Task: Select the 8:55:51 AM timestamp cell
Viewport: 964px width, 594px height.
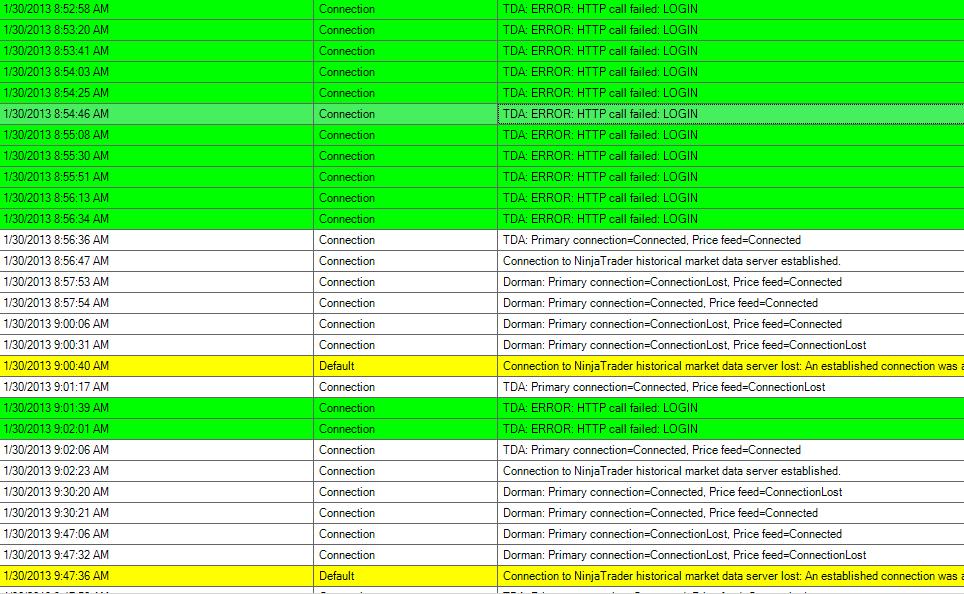Action: pos(156,176)
